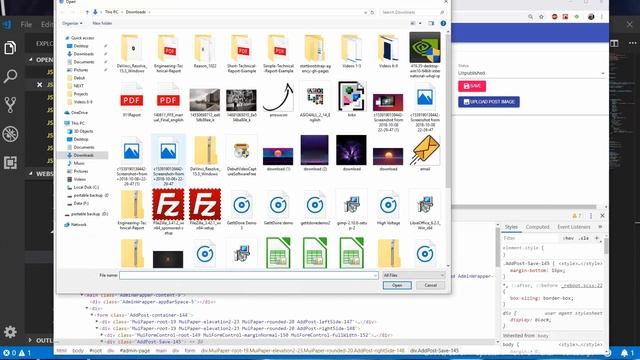Open VS Code Search view icon

click(x=10, y=76)
